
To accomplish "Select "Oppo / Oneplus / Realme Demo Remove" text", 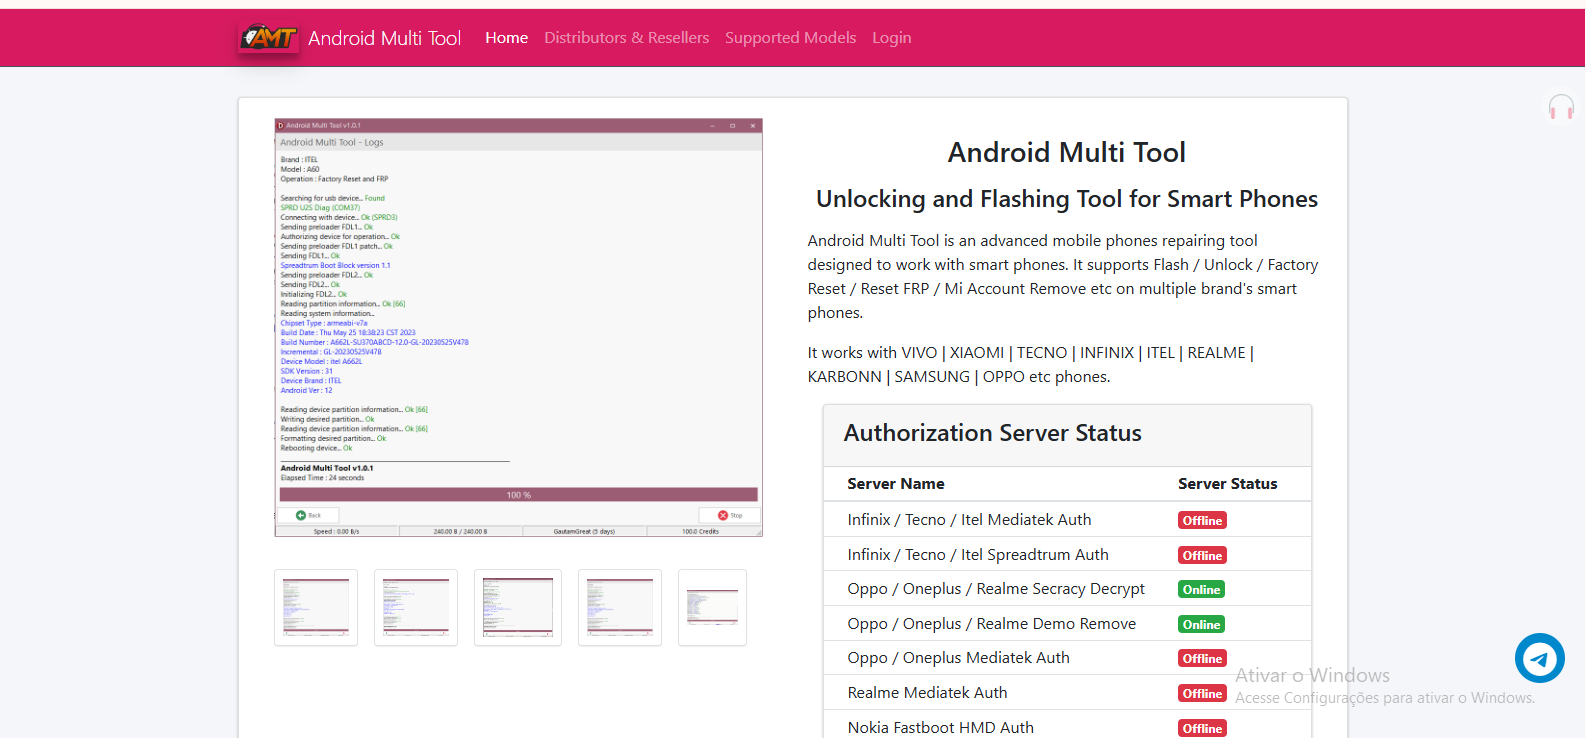I will click(x=992, y=624).
